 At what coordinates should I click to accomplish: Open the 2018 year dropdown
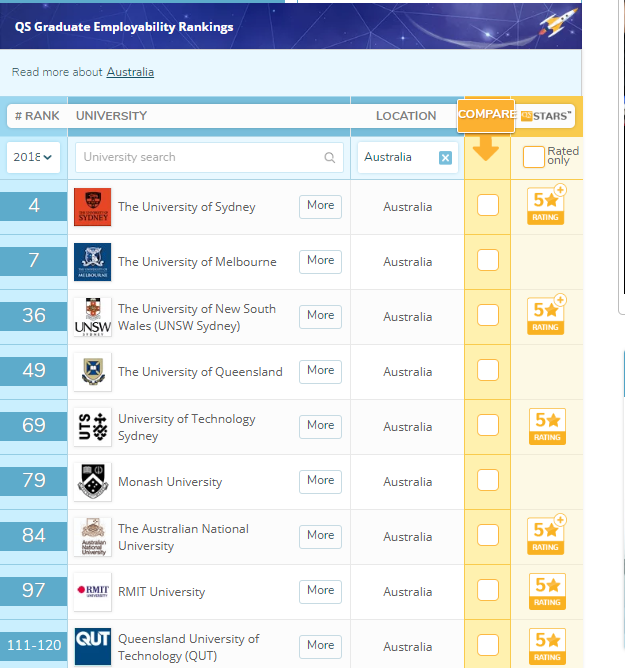click(x=33, y=157)
